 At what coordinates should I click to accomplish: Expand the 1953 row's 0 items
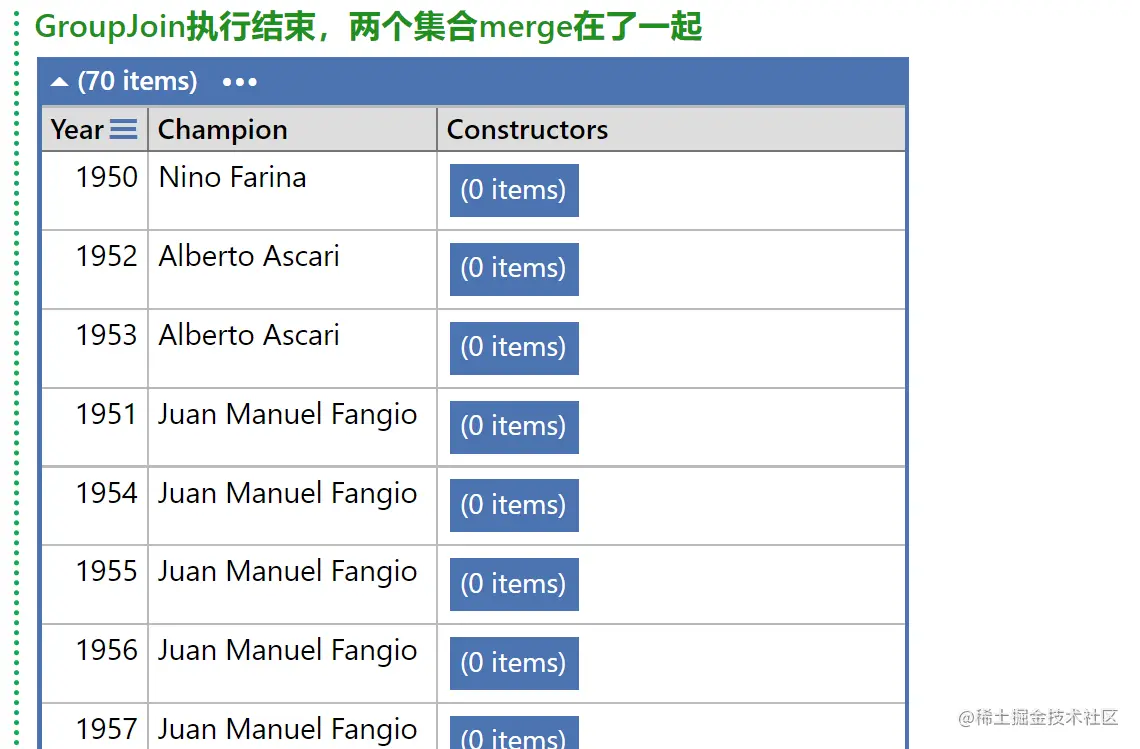[514, 348]
